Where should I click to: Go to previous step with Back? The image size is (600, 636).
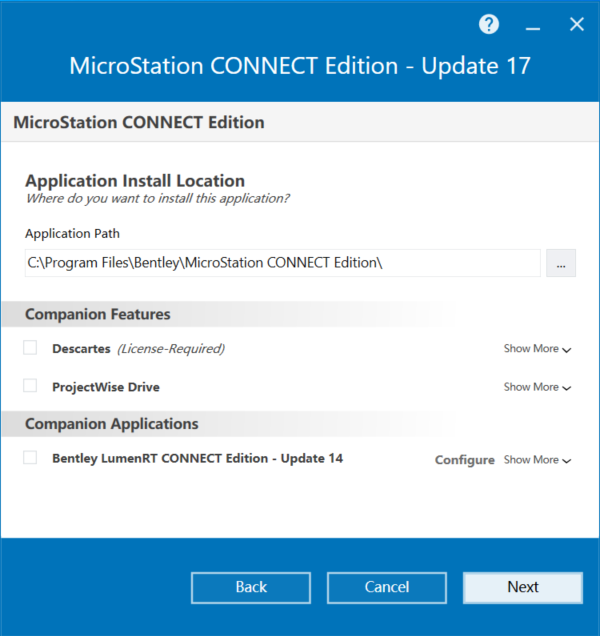pos(251,587)
